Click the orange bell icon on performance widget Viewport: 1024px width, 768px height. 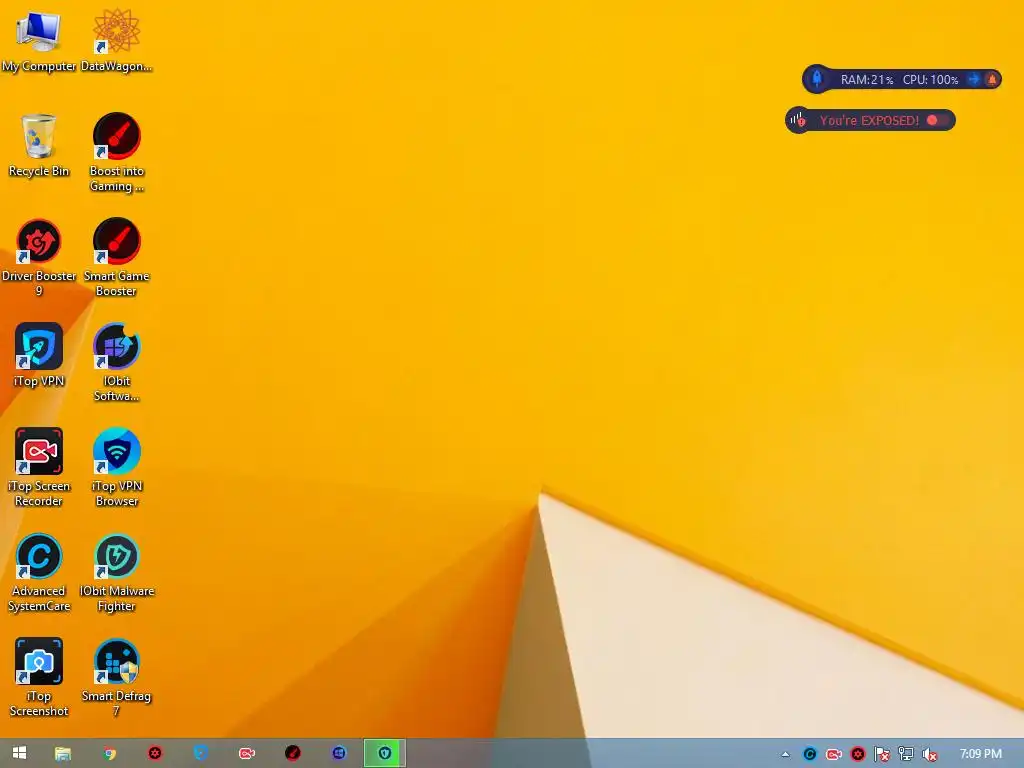pos(992,80)
